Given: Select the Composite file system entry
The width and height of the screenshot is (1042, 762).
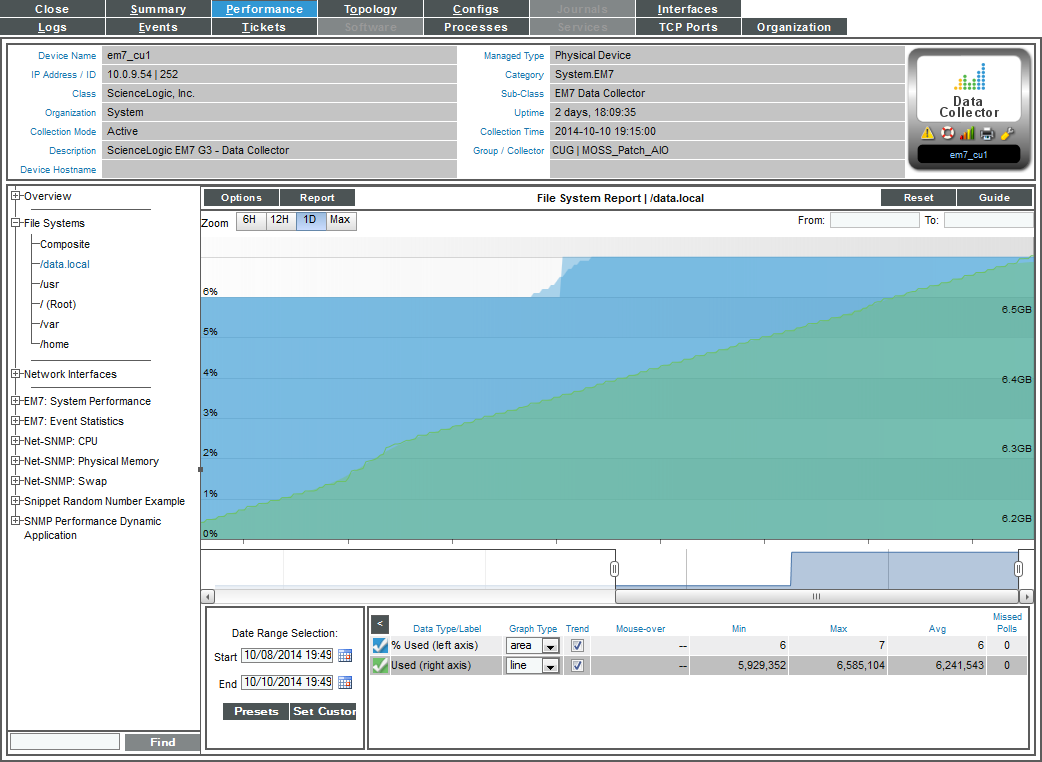Looking at the screenshot, I should [64, 244].
